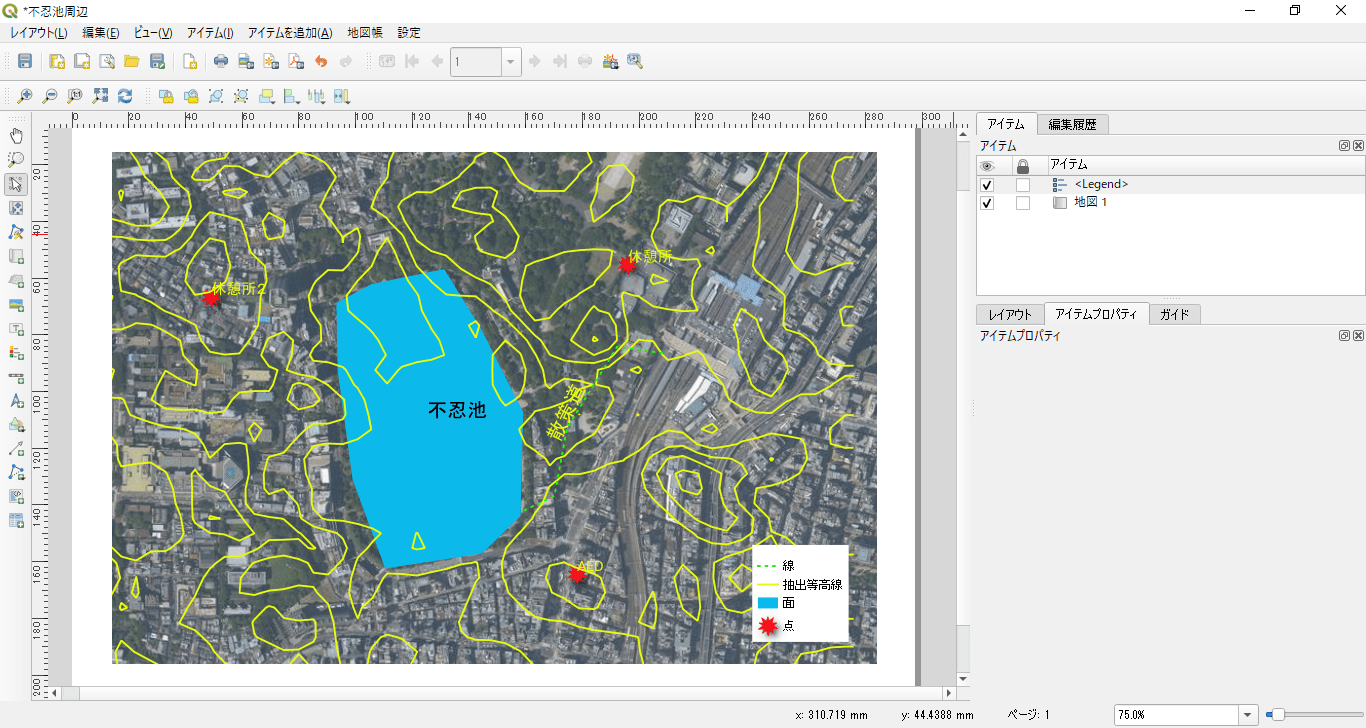This screenshot has width=1366, height=728.
Task: Switch to レイアウト properties tab
Action: click(x=1010, y=314)
